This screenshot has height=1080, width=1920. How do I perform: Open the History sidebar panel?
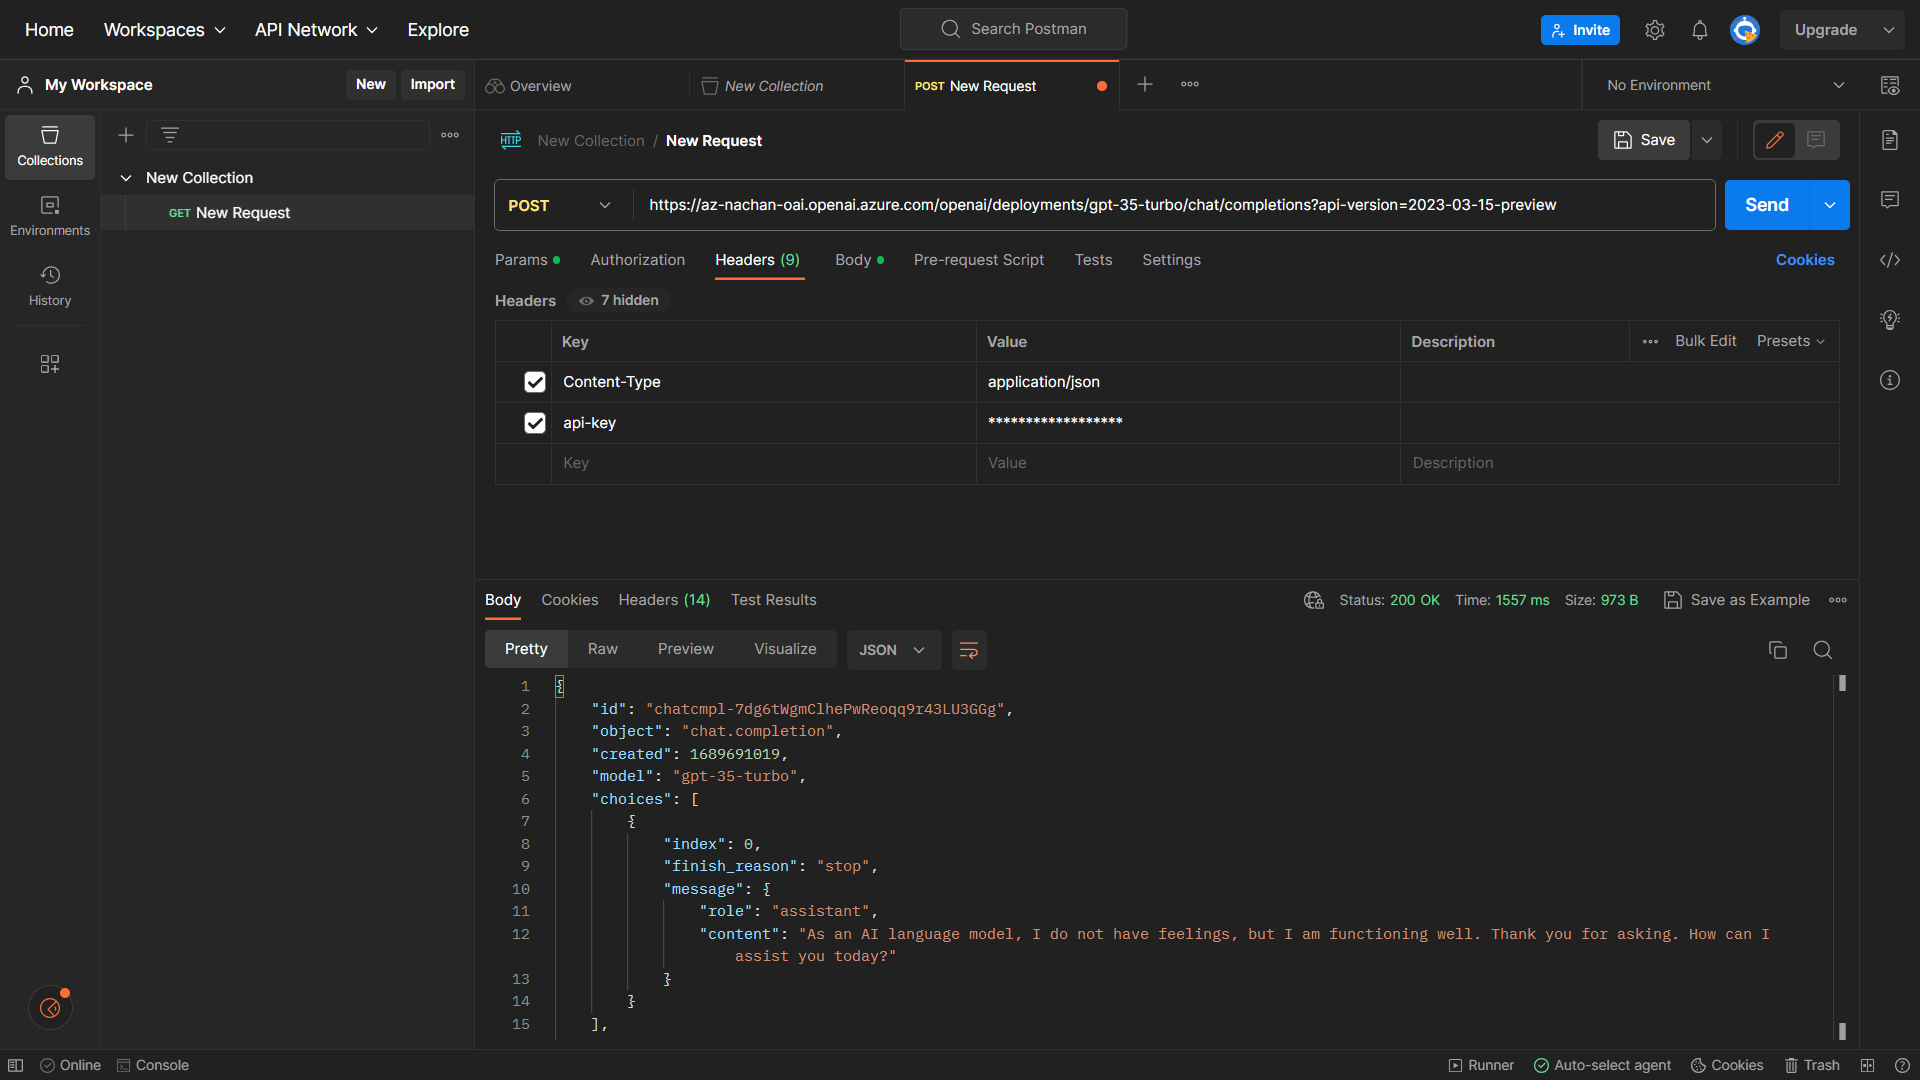click(50, 285)
